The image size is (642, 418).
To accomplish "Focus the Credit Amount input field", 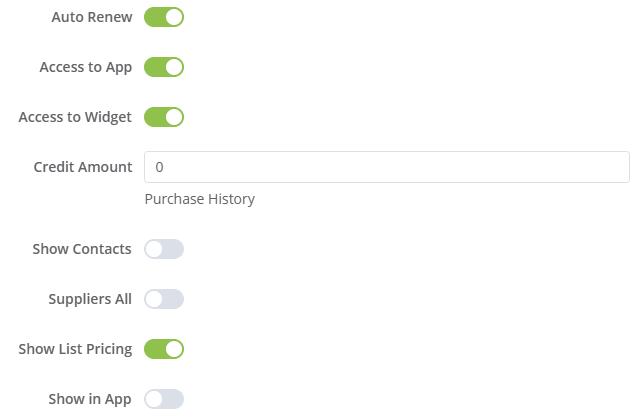I will tap(386, 167).
